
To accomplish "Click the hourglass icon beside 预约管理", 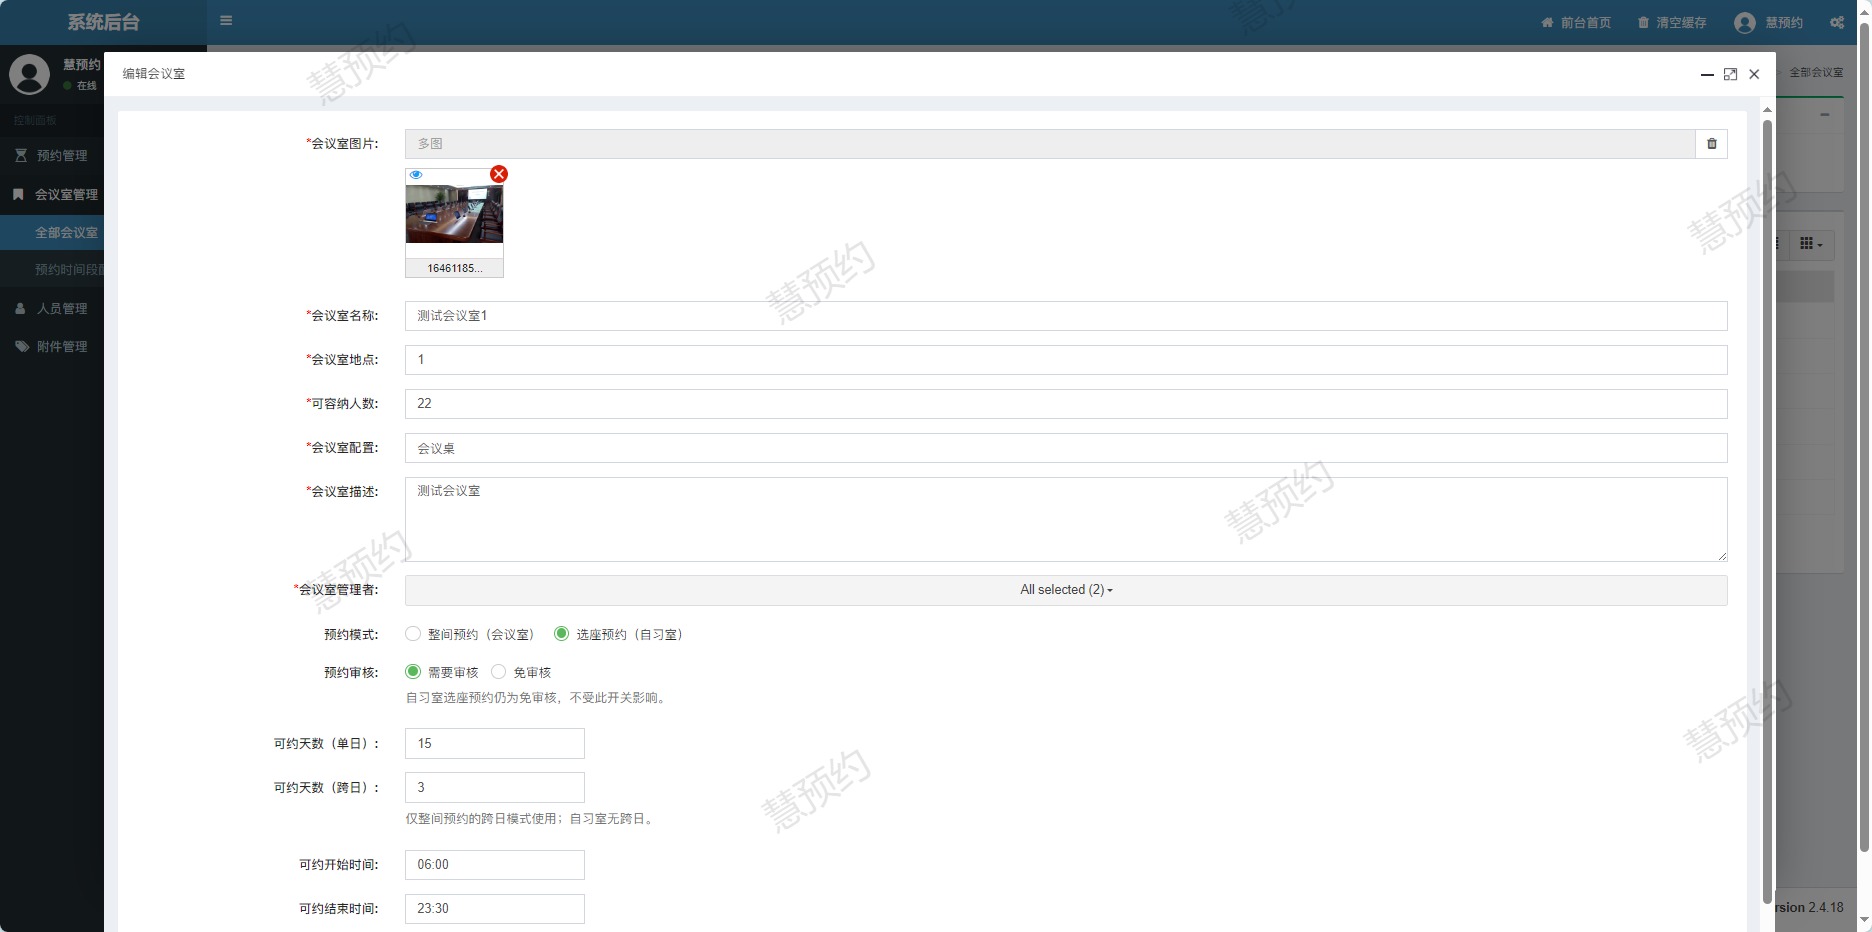I will (x=21, y=155).
